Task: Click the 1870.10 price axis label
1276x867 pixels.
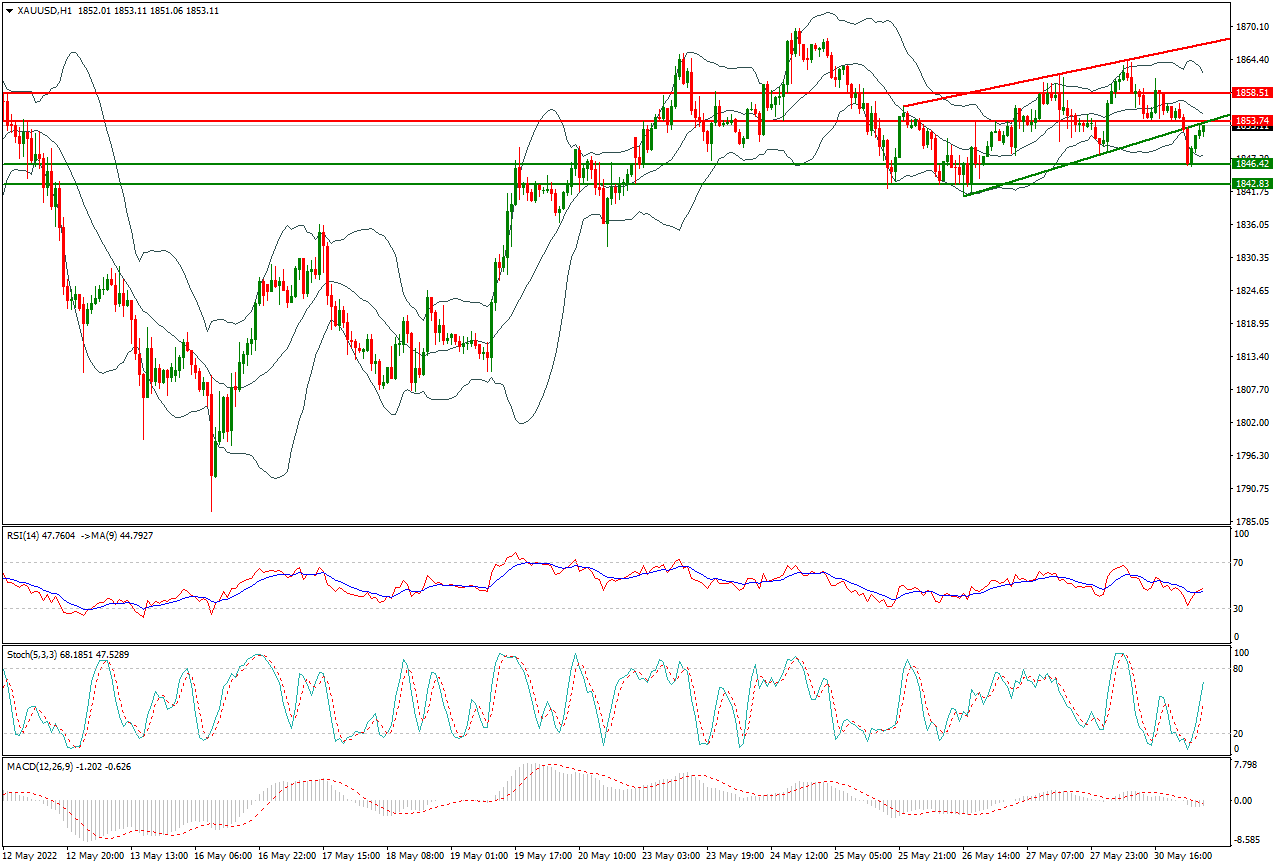Action: click(1252, 27)
